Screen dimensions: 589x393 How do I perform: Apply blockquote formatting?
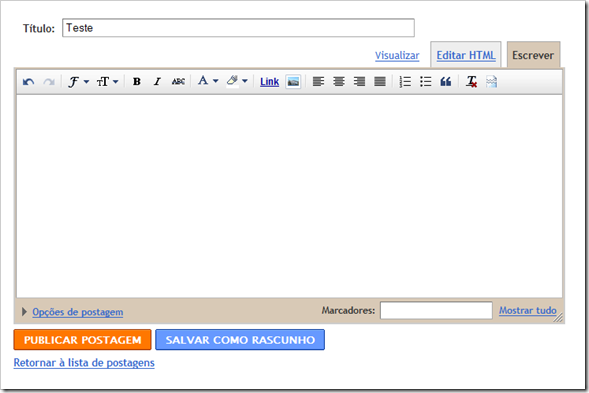[x=446, y=82]
